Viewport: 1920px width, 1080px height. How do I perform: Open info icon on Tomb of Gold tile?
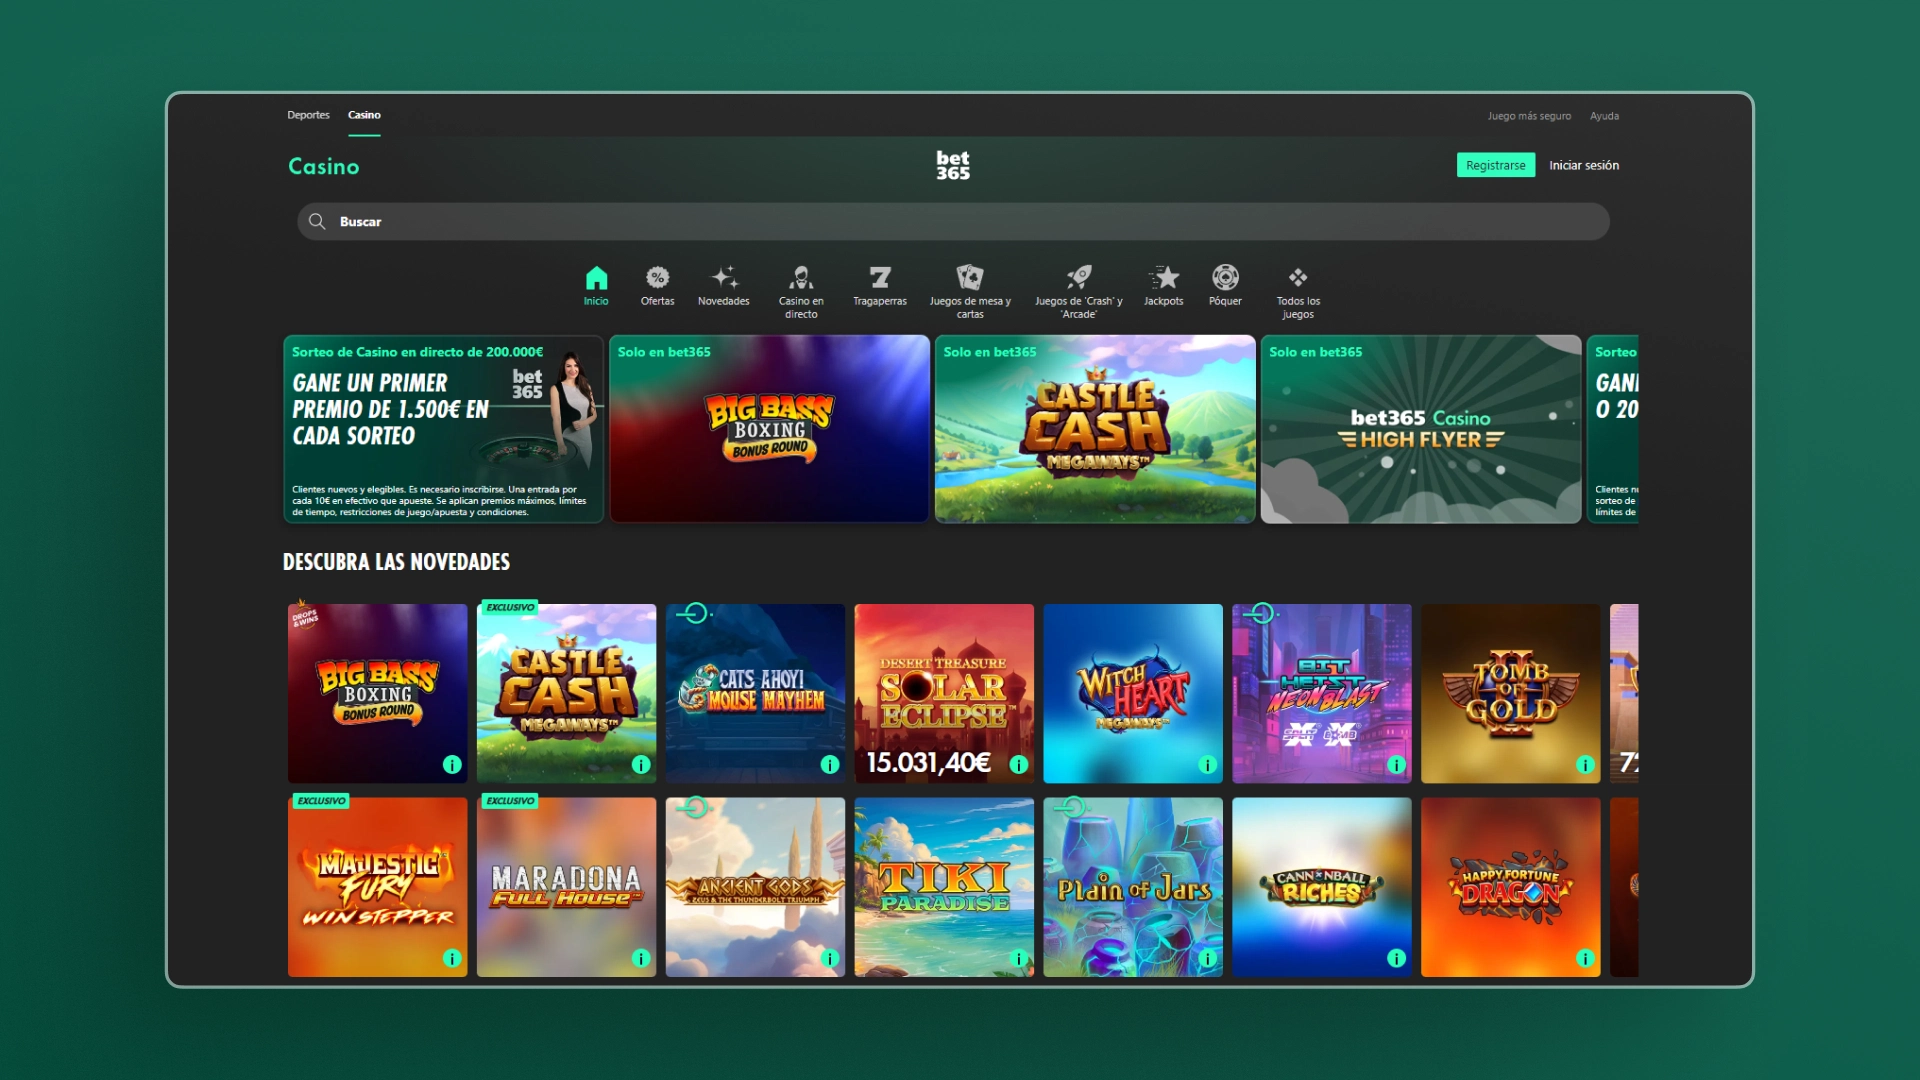[x=1585, y=765]
